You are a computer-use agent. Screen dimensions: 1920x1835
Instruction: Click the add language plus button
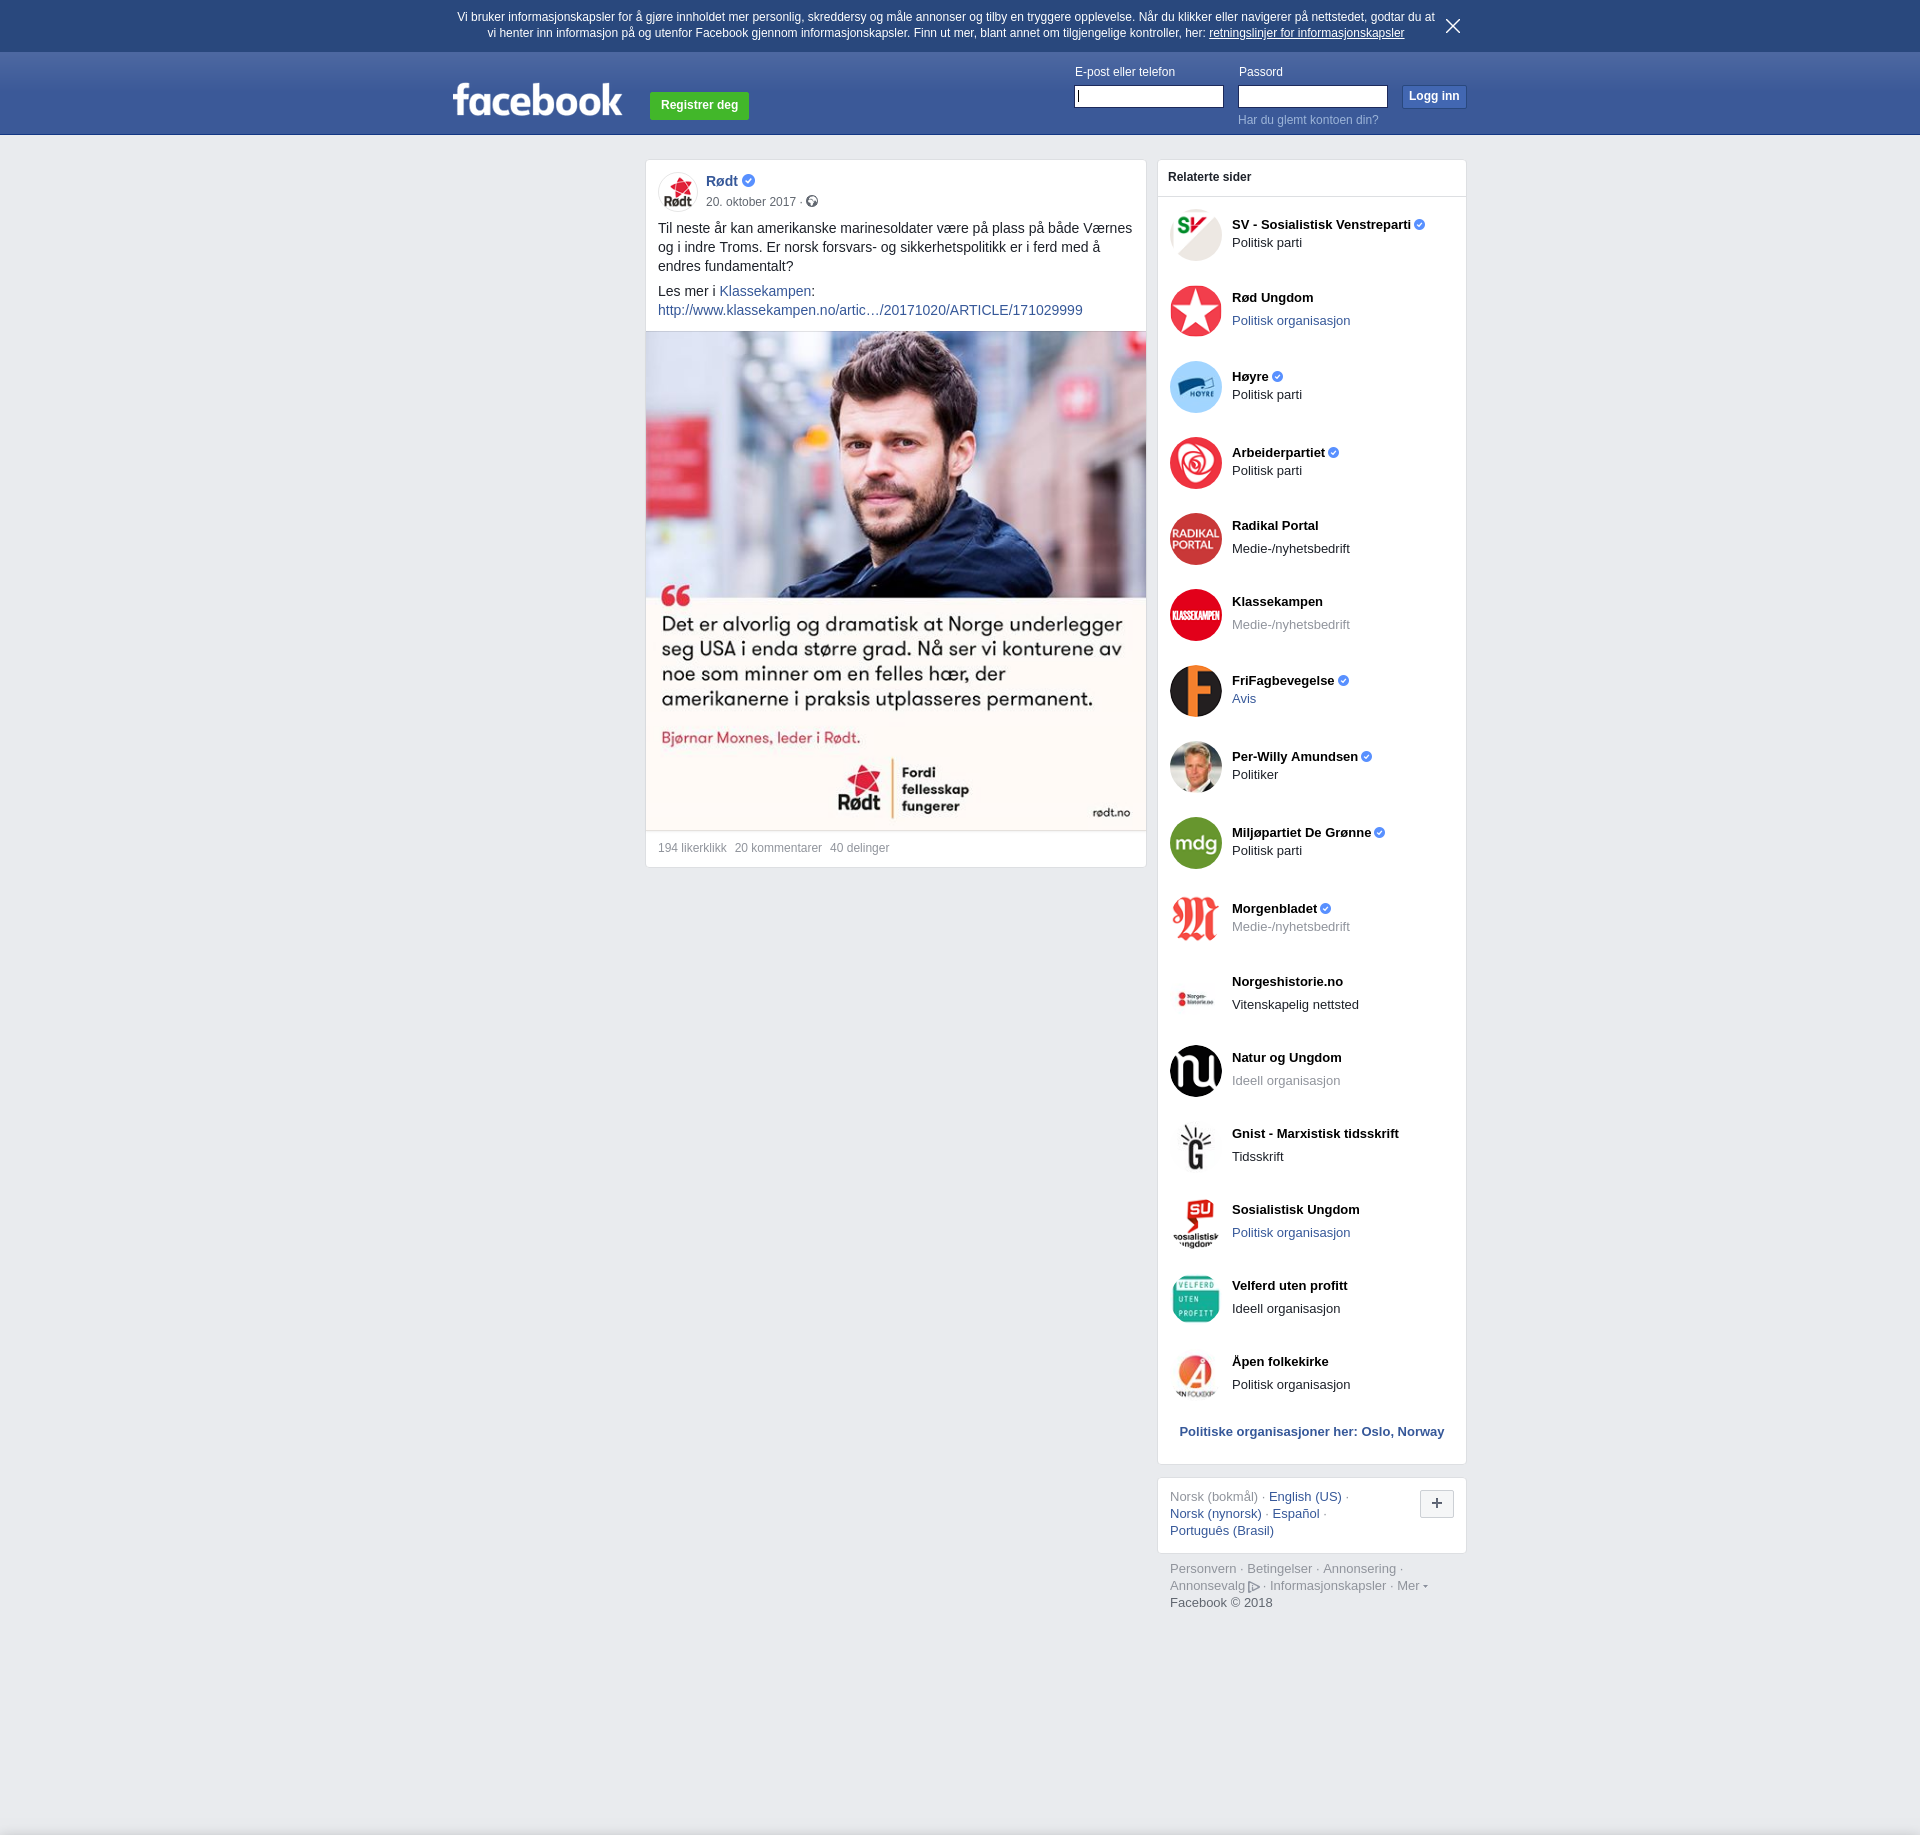(x=1437, y=1503)
